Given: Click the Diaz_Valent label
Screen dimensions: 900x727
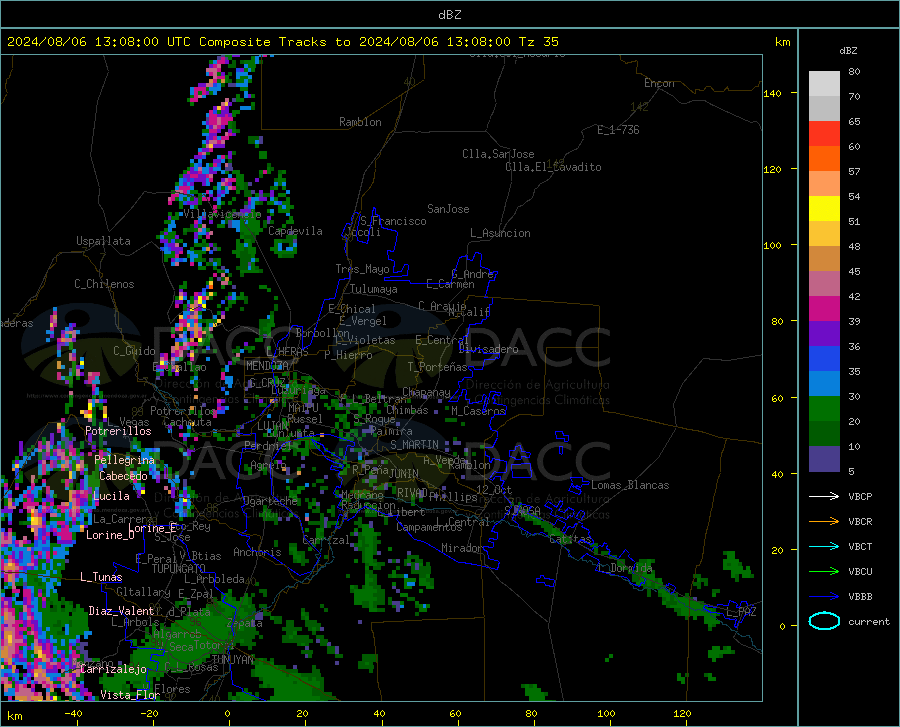Looking at the screenshot, I should pos(121,611).
